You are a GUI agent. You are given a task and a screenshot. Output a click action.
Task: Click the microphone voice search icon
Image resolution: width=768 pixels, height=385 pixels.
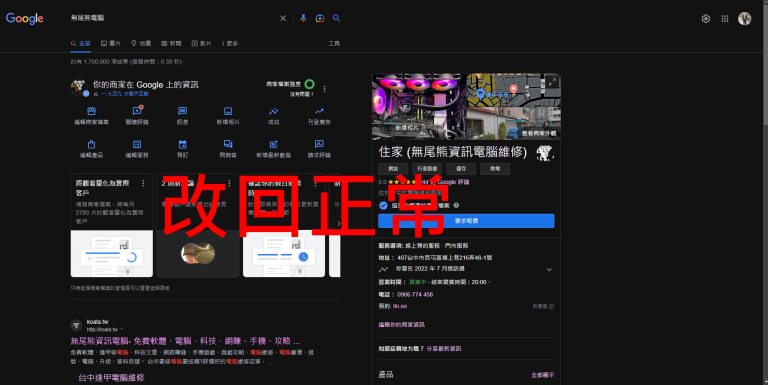tap(303, 18)
